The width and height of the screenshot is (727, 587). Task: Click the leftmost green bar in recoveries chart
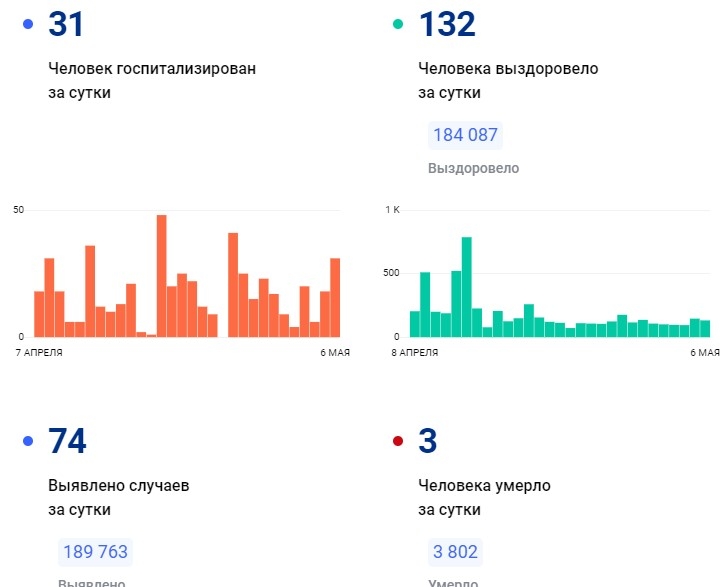pyautogui.click(x=414, y=324)
